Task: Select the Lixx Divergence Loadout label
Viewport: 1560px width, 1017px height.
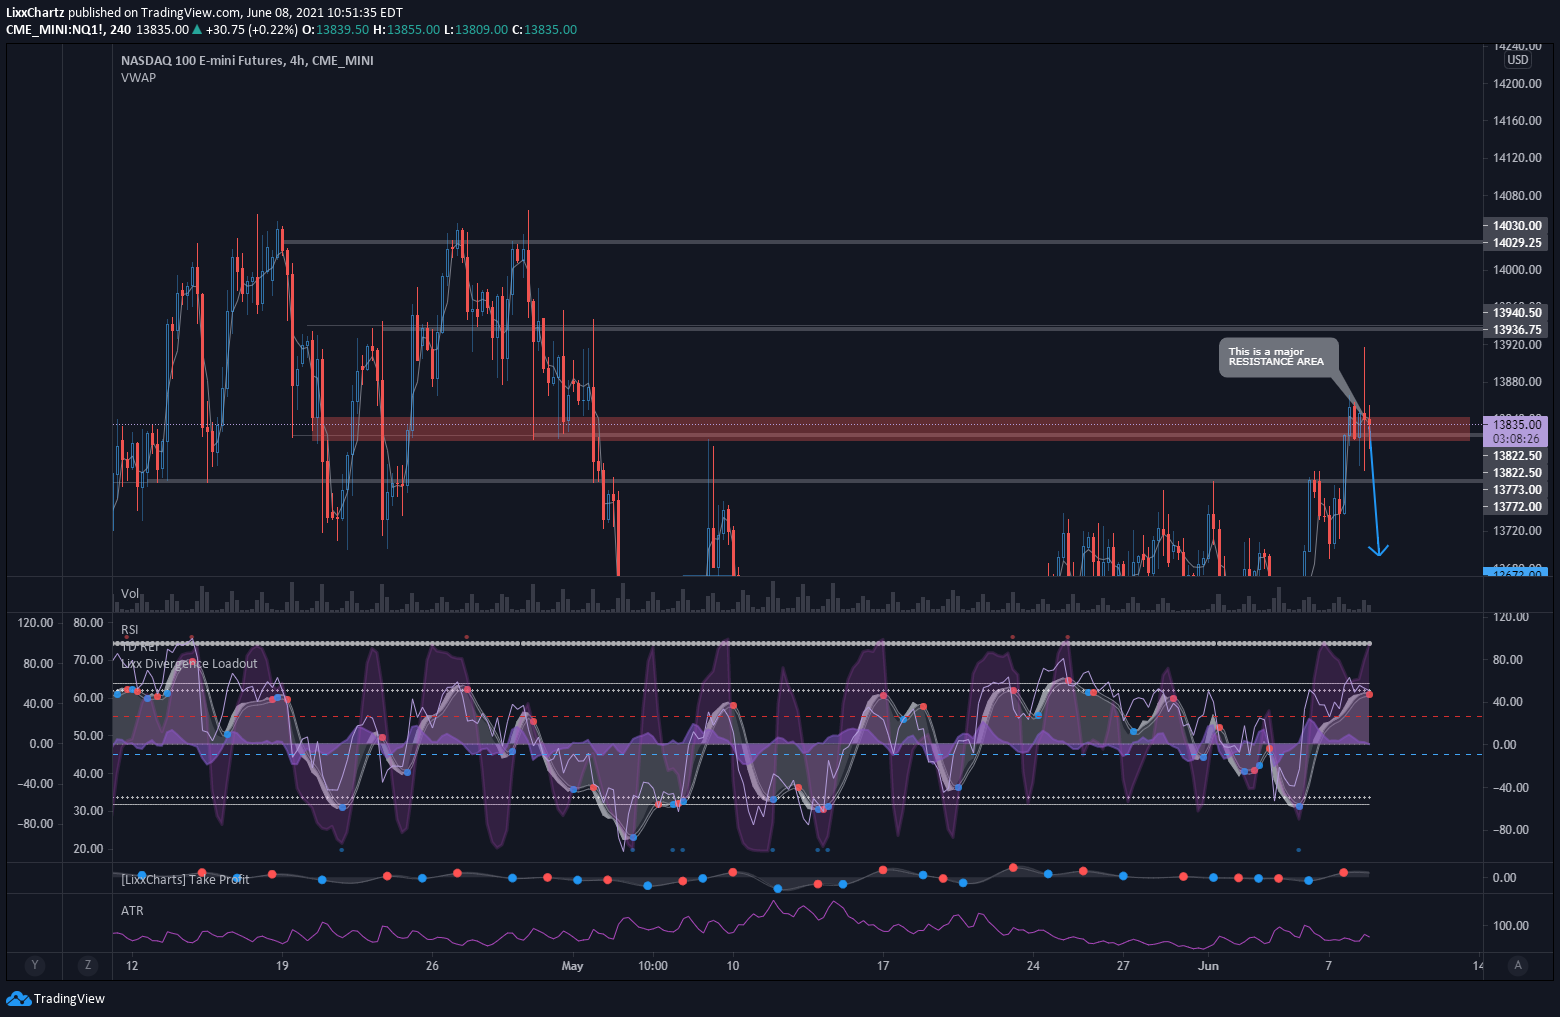Action: [189, 664]
